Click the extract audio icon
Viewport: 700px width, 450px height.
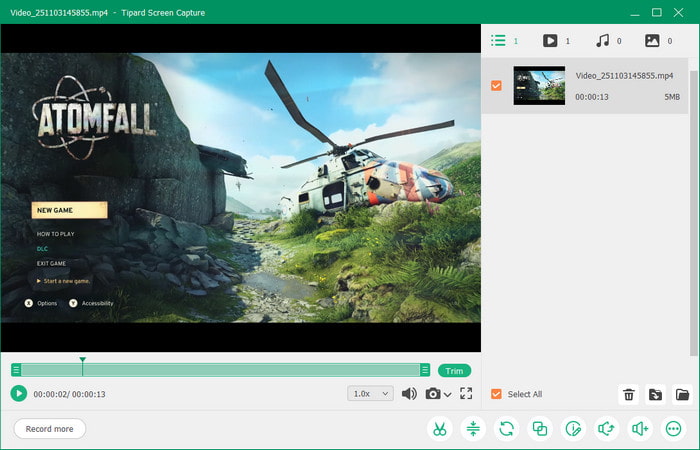pos(607,429)
